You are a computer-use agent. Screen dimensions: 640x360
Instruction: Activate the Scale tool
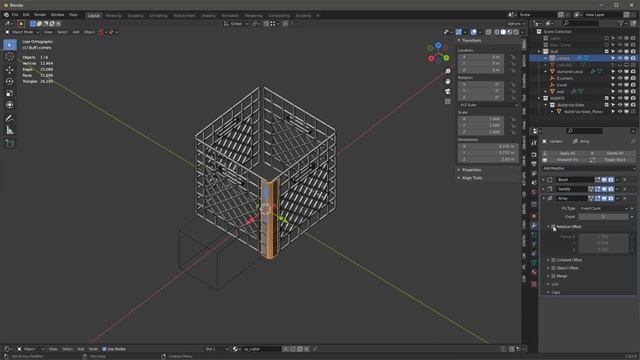pyautogui.click(x=10, y=93)
